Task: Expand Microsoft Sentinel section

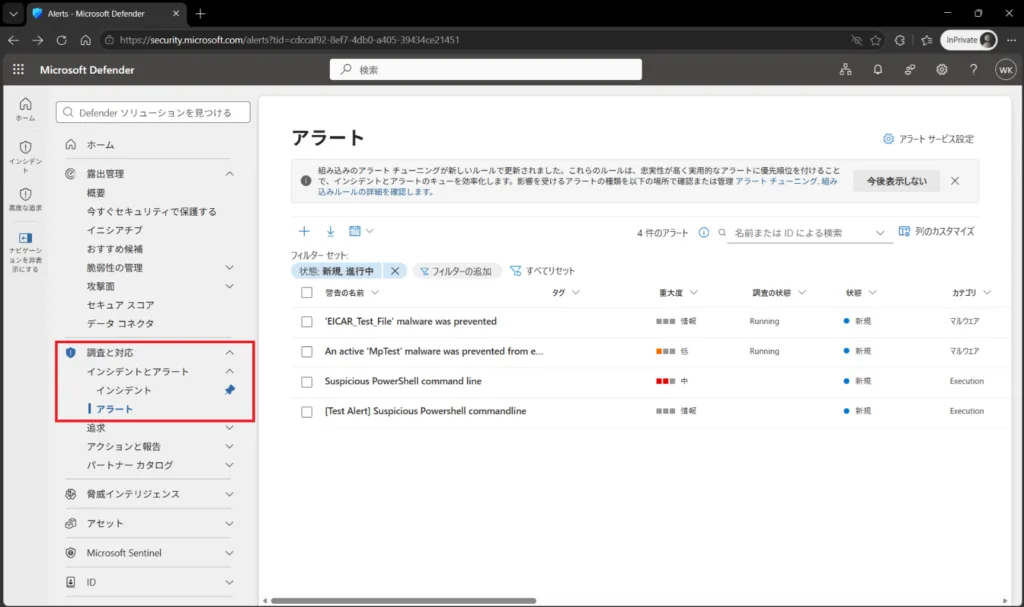Action: pos(230,553)
